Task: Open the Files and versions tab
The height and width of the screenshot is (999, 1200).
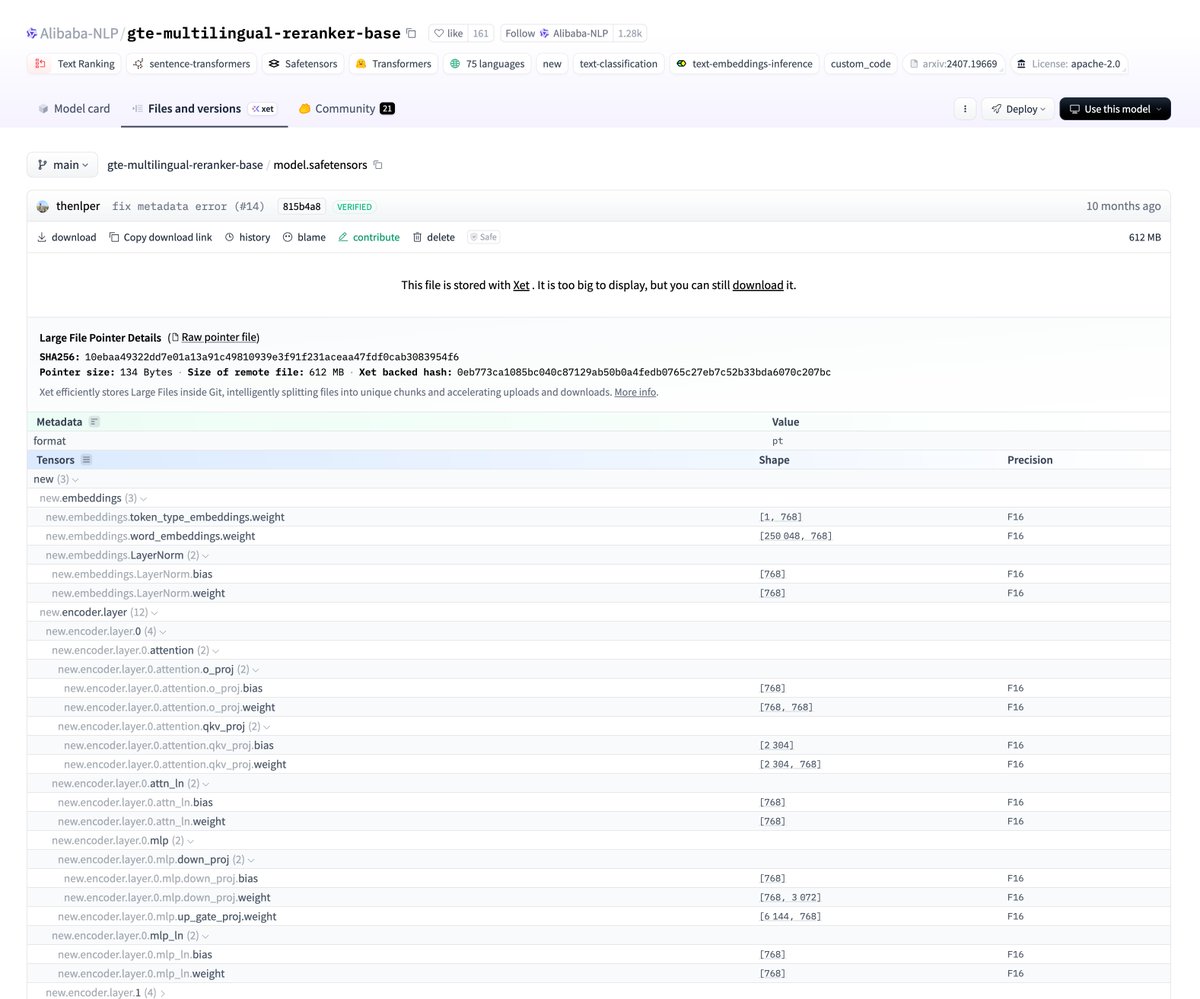Action: tap(204, 109)
